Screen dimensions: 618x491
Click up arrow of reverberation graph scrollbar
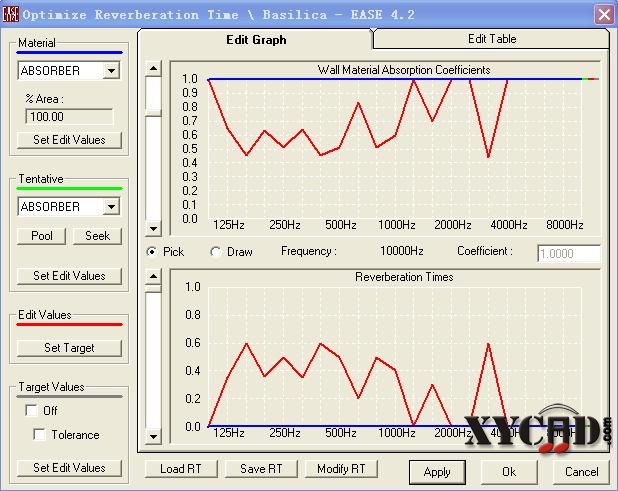153,276
